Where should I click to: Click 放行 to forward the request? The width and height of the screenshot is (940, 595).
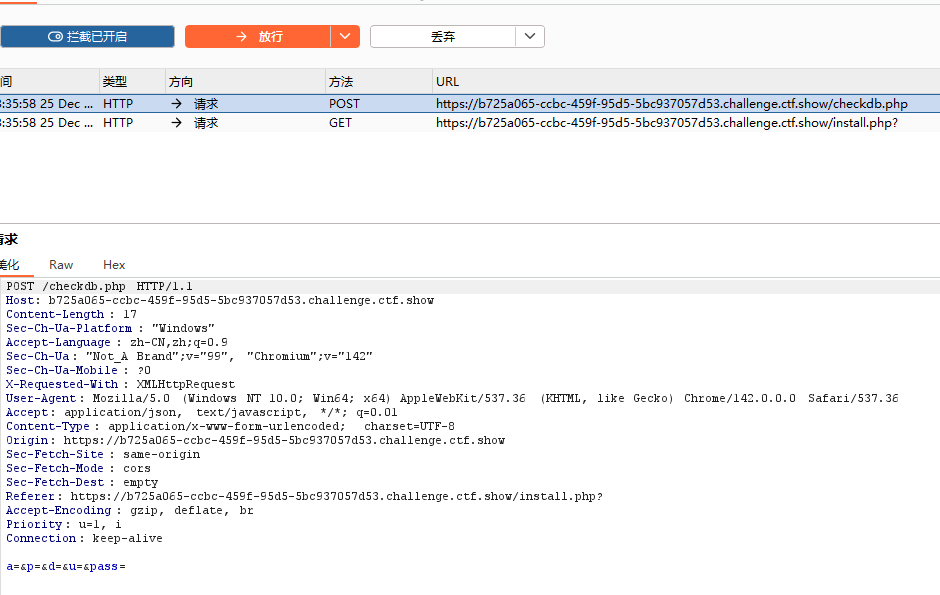pos(258,37)
